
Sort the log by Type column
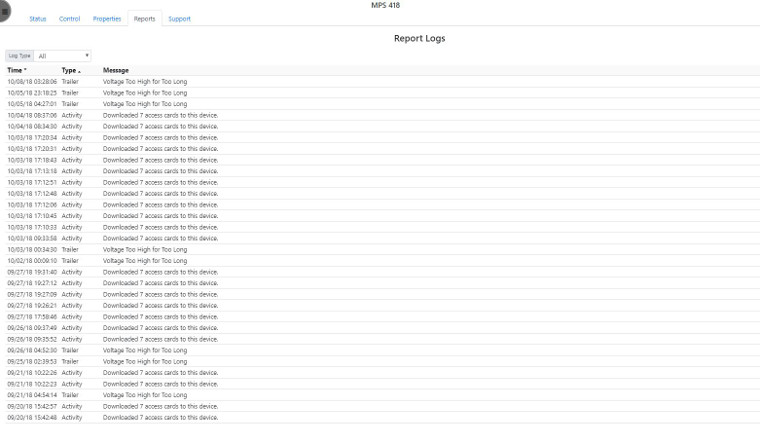68,70
